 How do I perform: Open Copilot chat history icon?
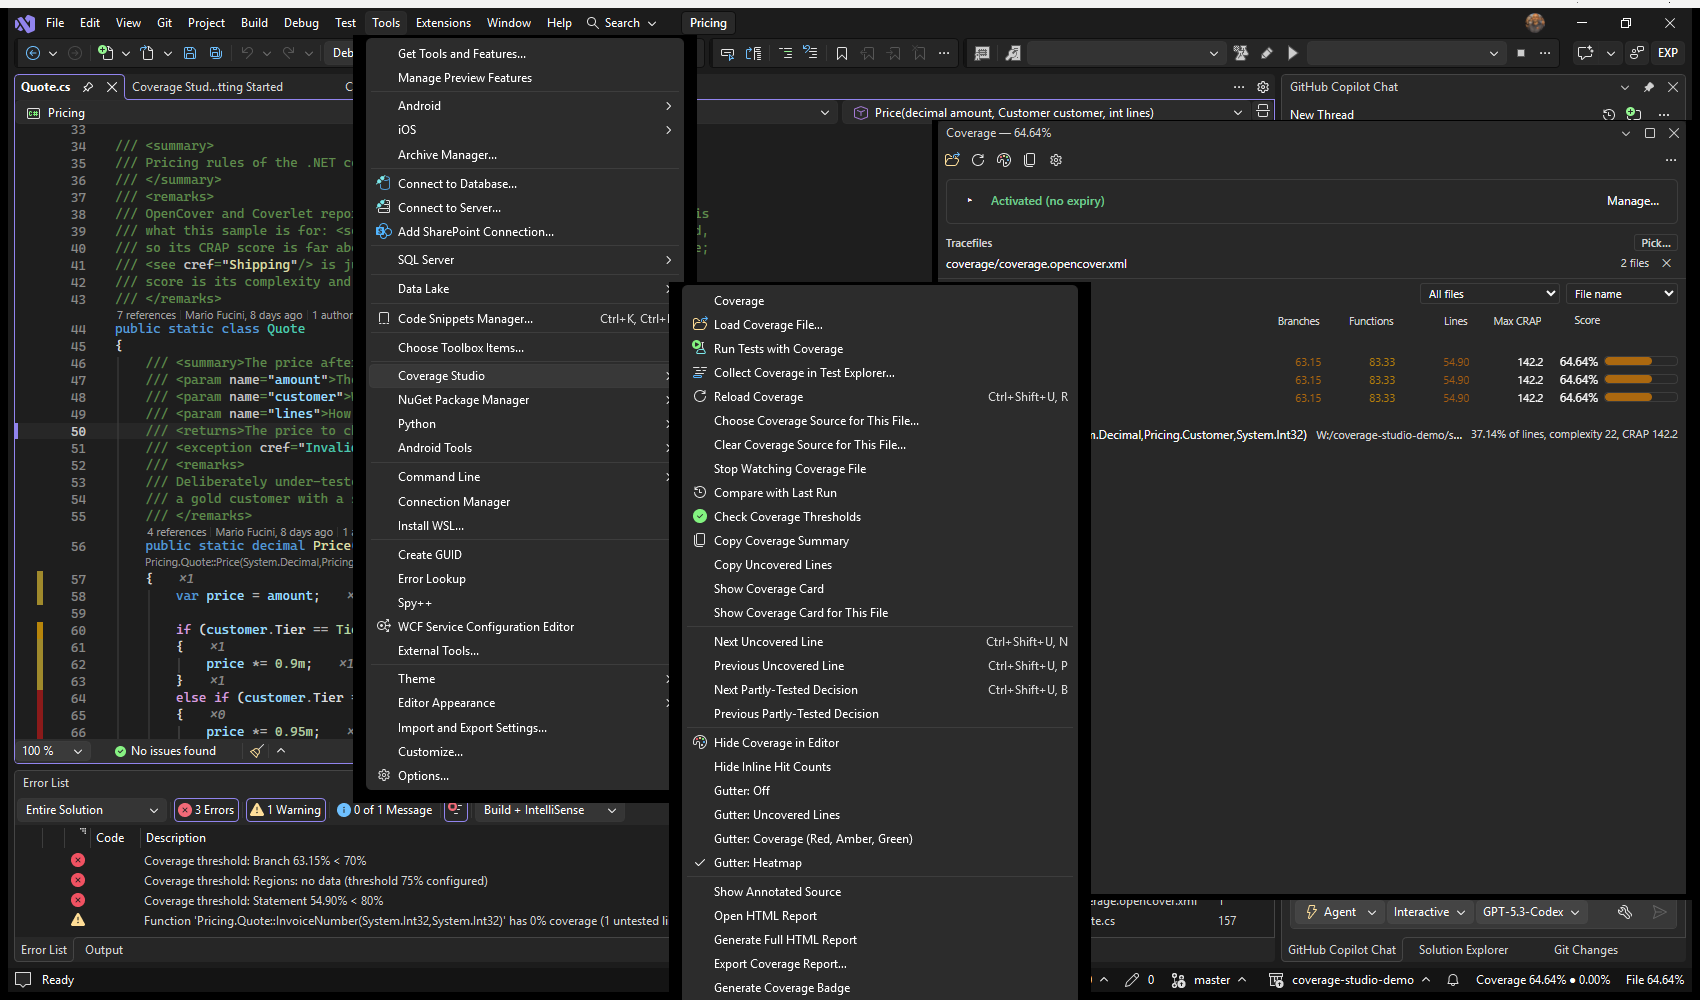pos(1609,114)
